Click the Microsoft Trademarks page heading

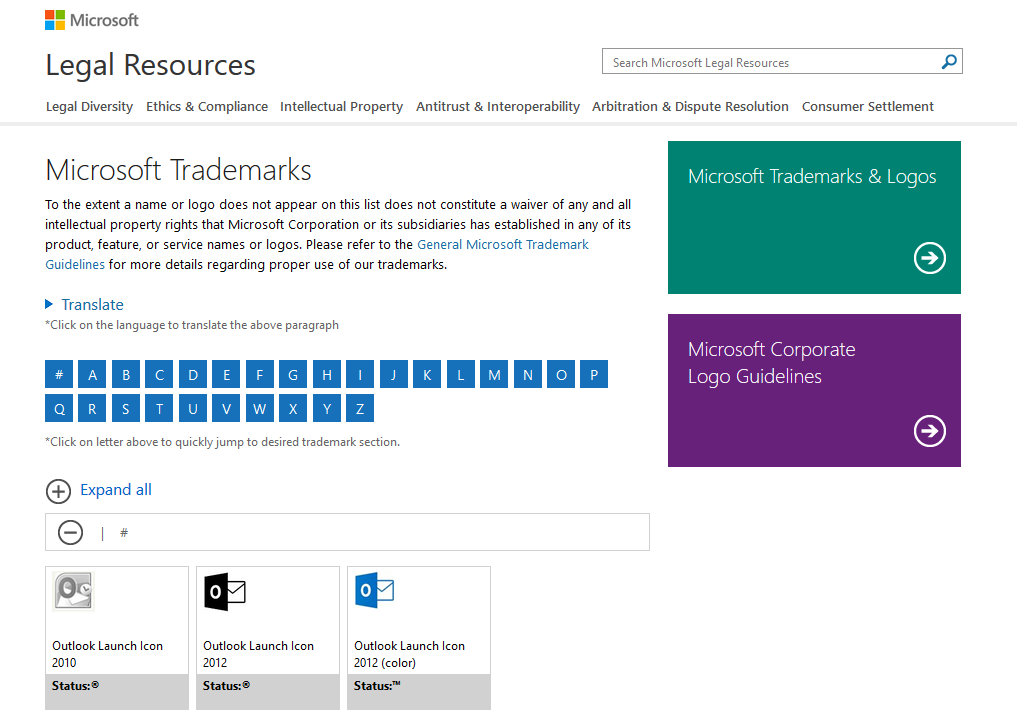178,170
